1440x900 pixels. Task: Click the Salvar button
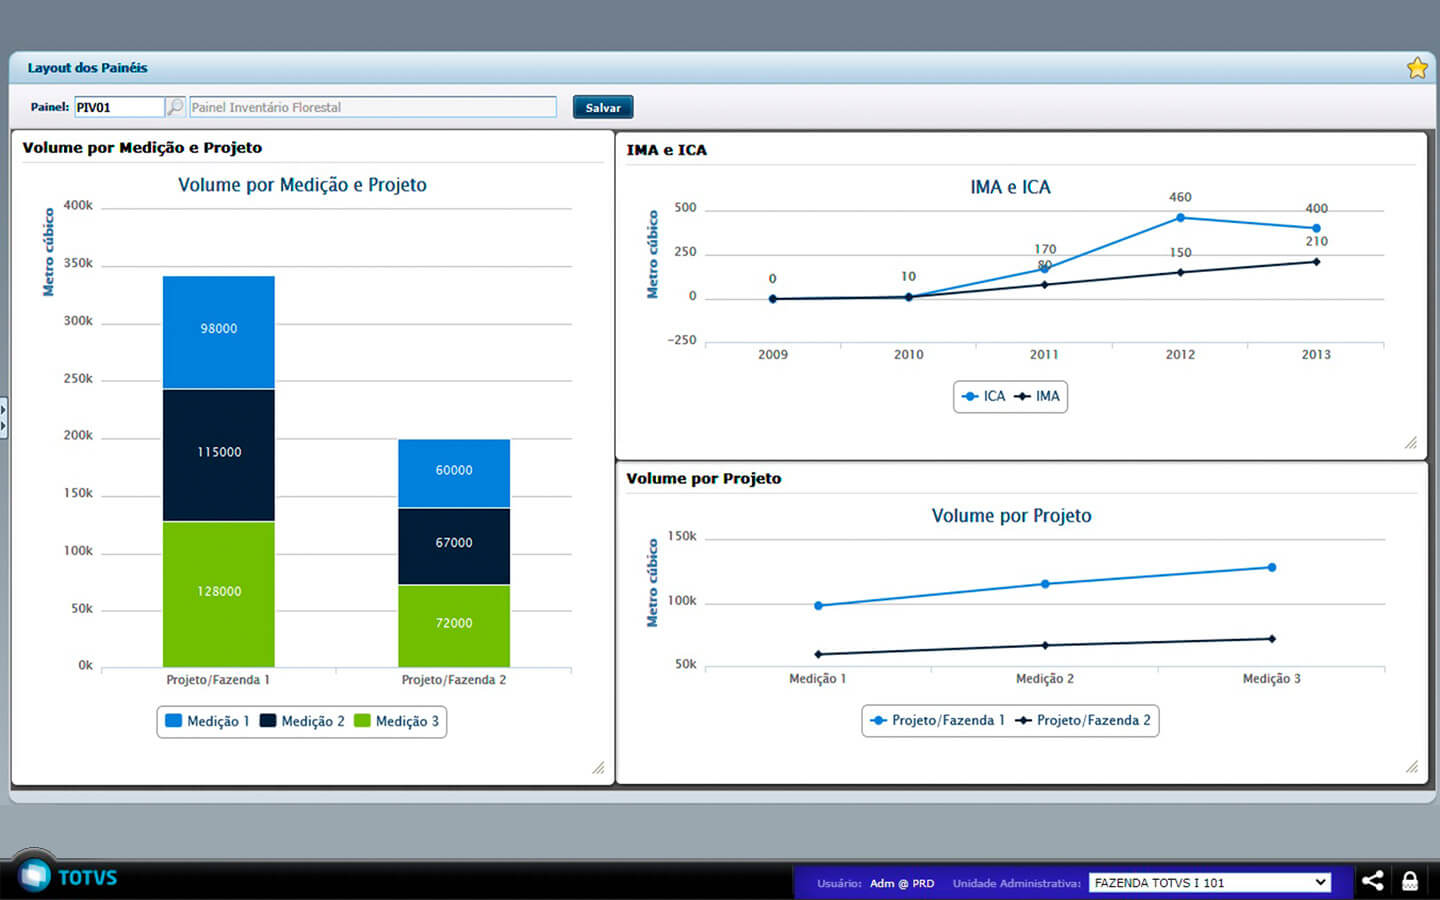tap(602, 107)
